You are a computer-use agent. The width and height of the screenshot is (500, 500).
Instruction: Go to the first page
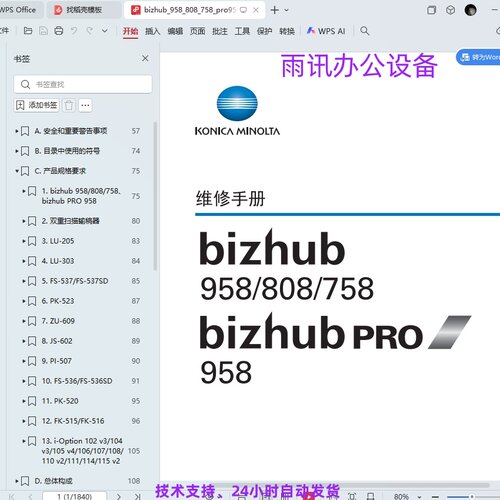[12, 496]
